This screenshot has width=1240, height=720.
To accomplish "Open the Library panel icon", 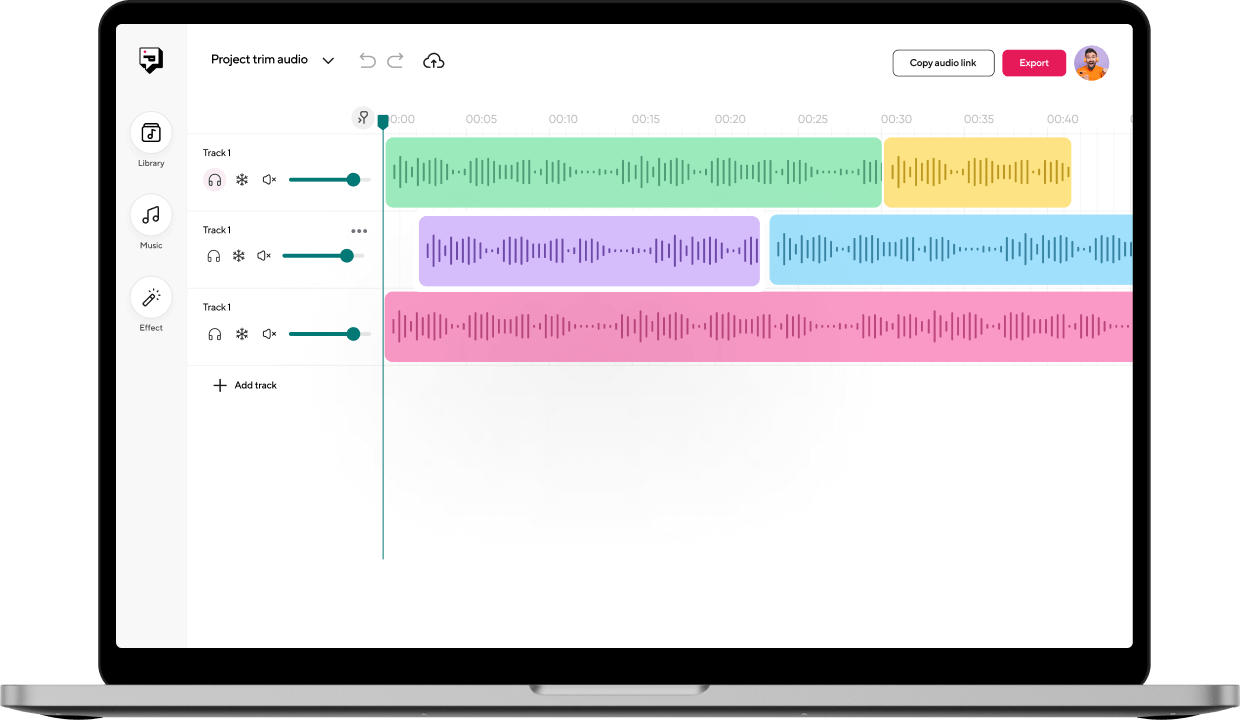I will (151, 133).
